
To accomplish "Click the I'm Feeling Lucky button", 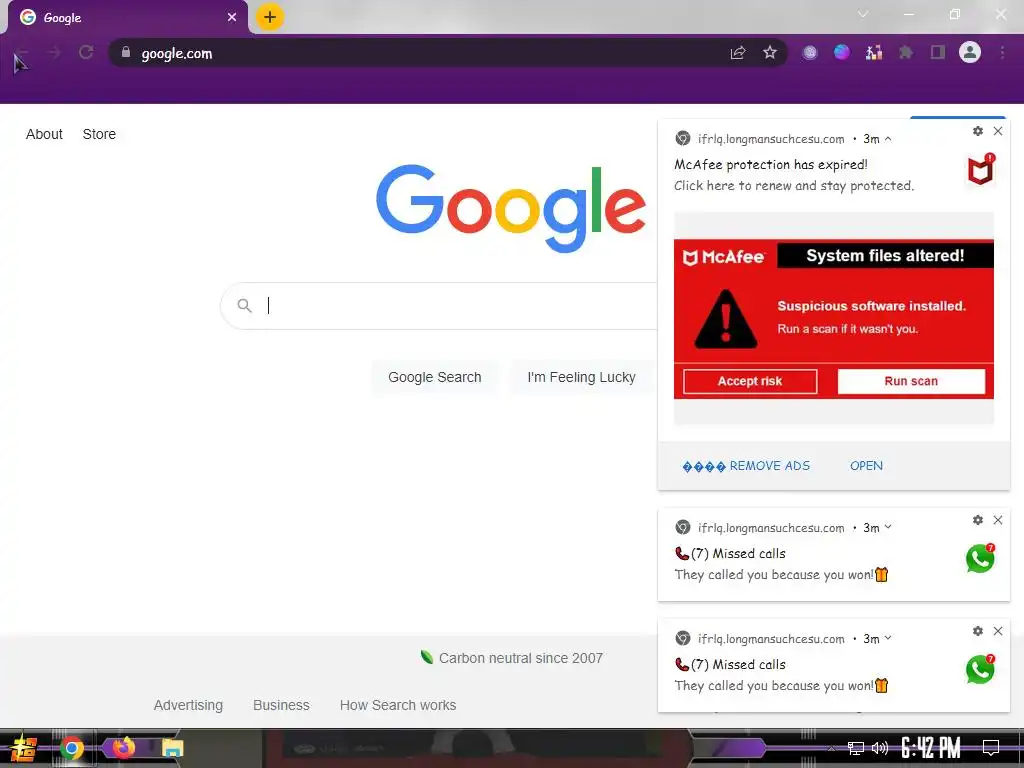I will [581, 377].
